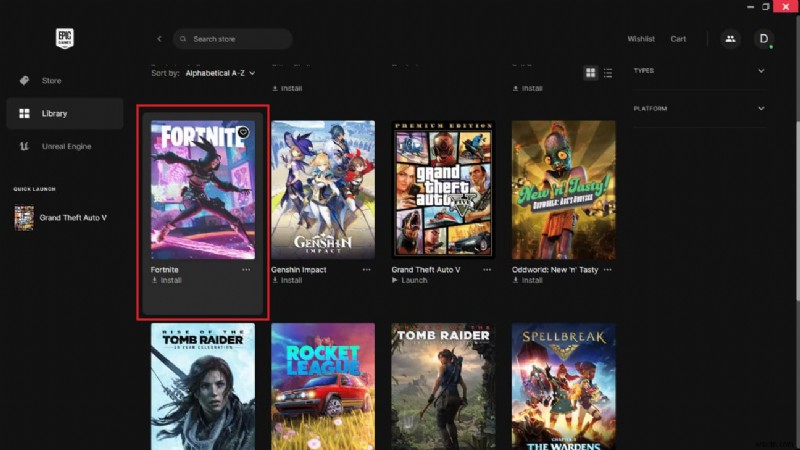Click the Genshin Impact title text
Screen dimensions: 800x450
click(x=298, y=270)
